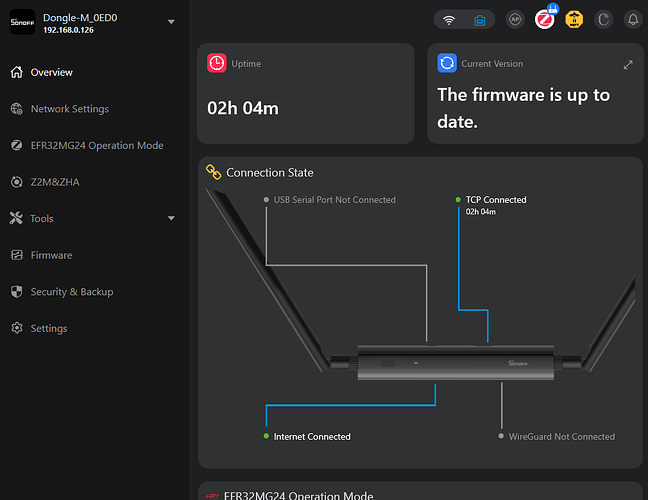Click the Wi-Fi icon in the header
The image size is (648, 500).
449,19
